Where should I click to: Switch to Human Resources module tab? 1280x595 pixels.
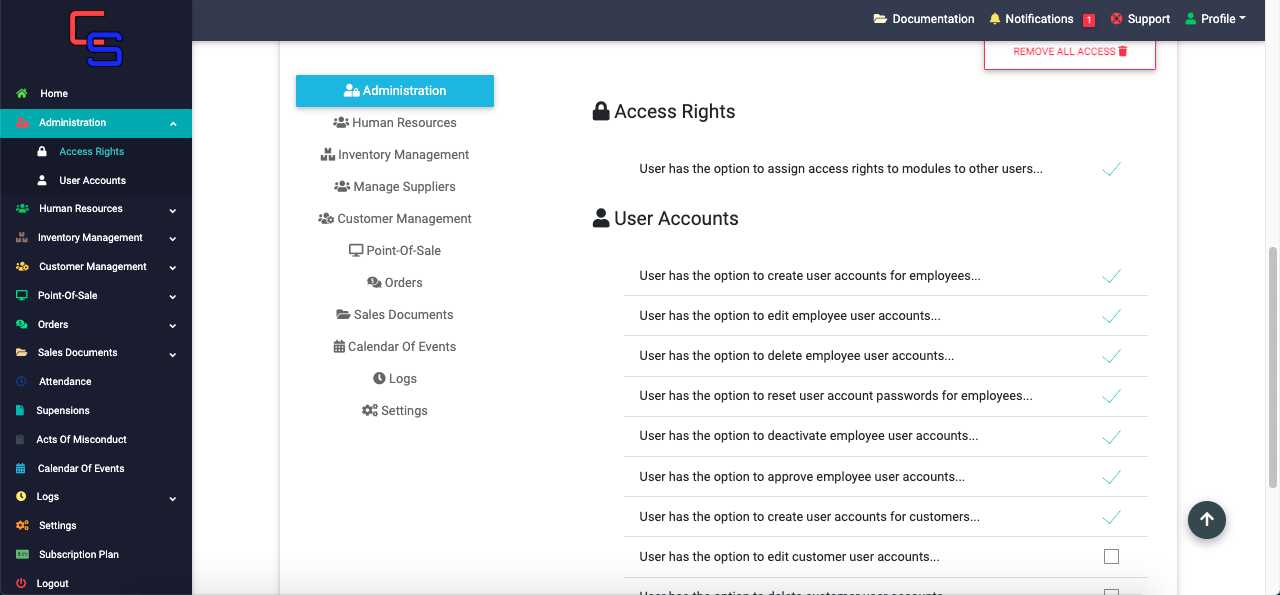click(x=395, y=123)
